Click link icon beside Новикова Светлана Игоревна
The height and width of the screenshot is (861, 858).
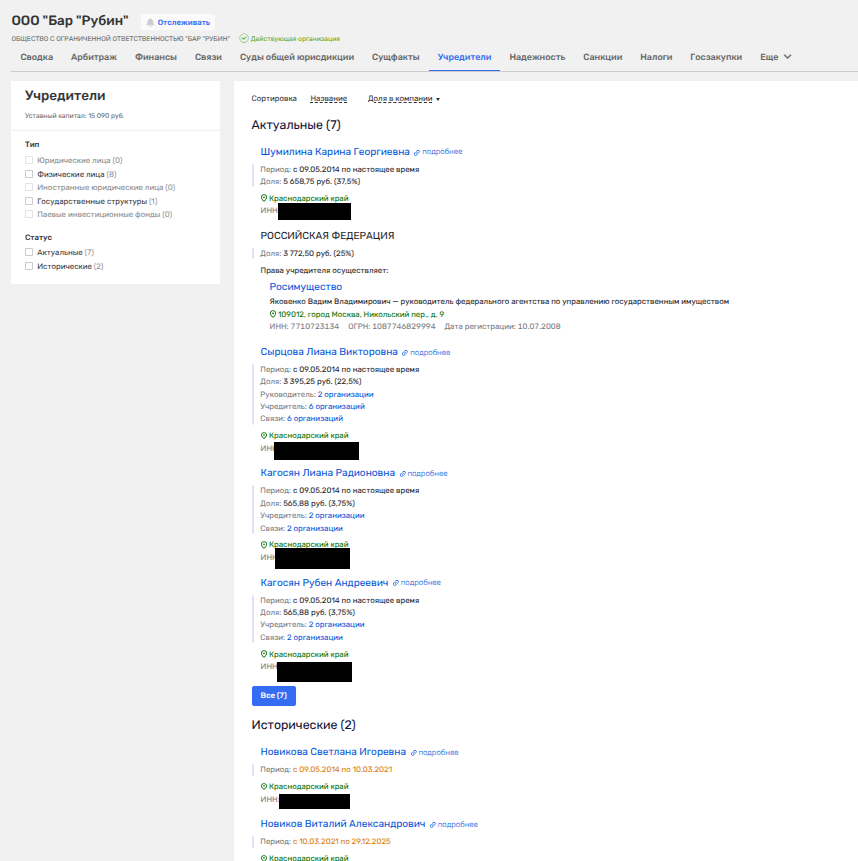click(413, 753)
